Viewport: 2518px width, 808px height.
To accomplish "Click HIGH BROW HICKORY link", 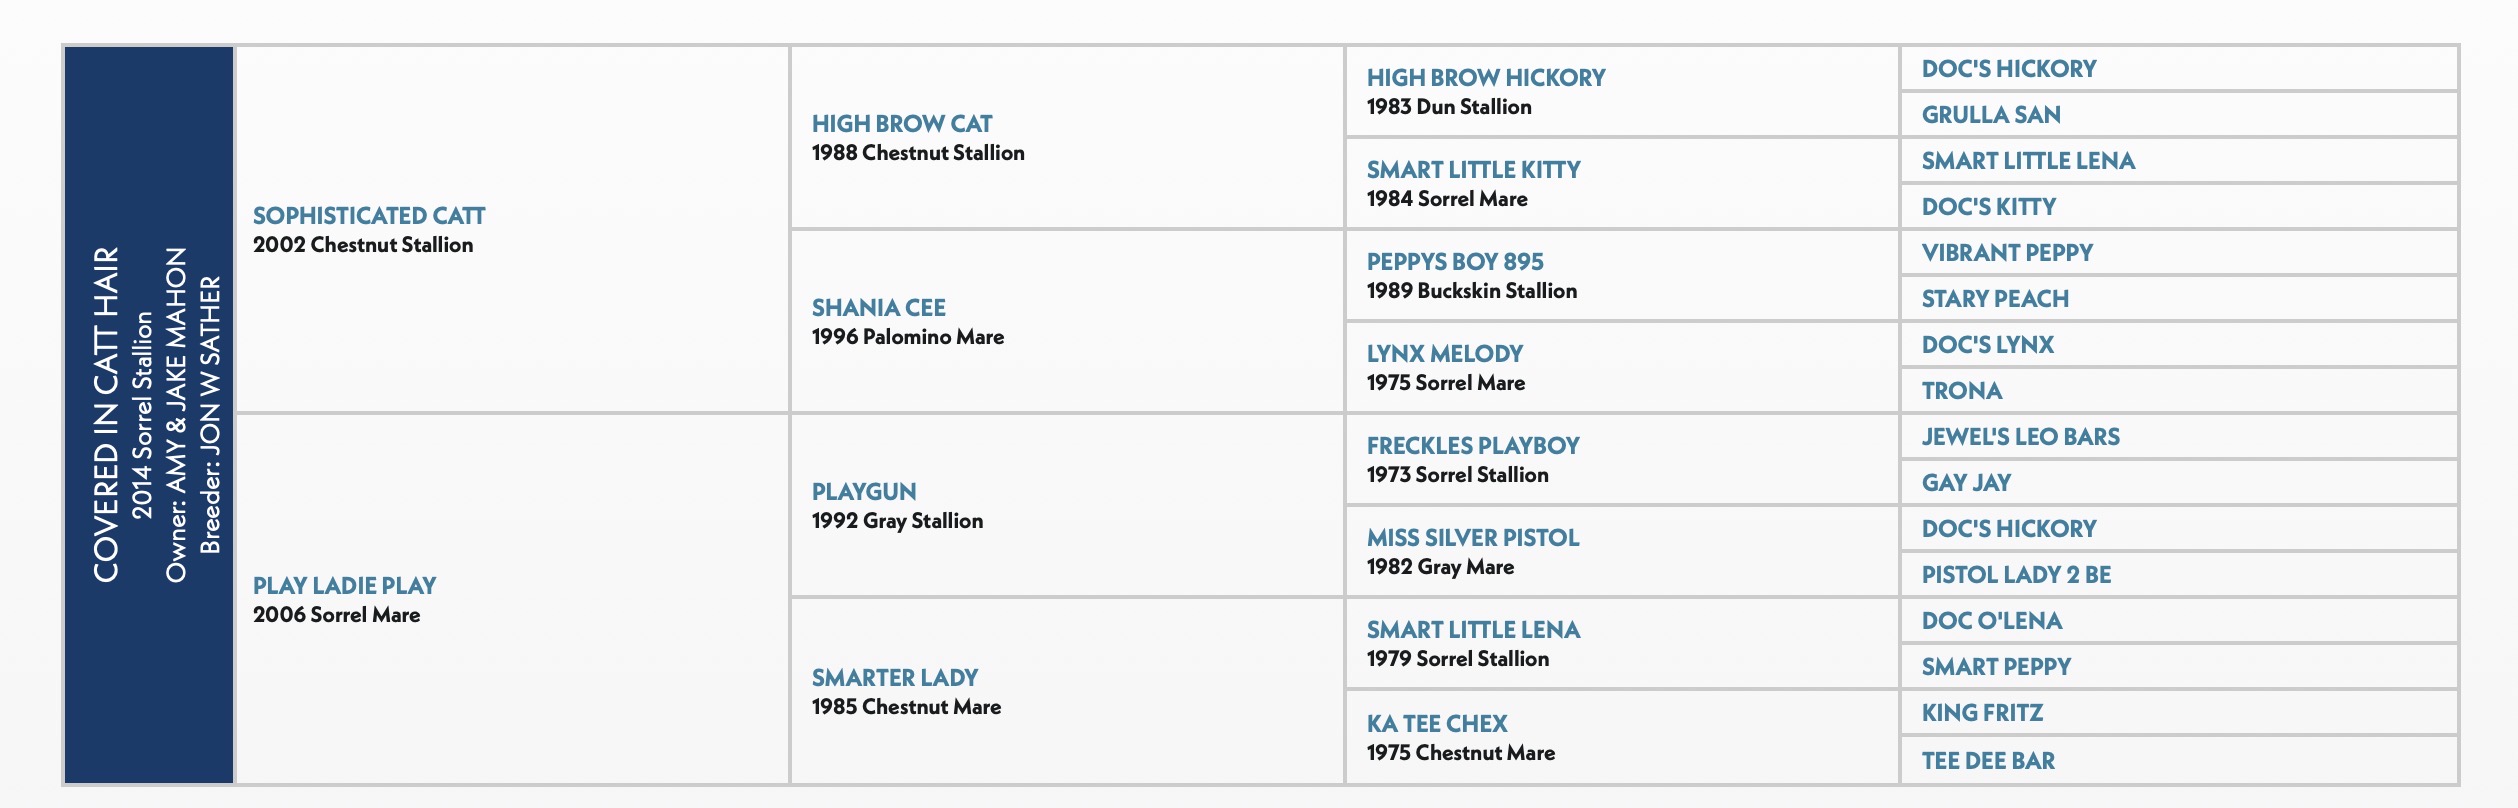I will click(x=1486, y=78).
